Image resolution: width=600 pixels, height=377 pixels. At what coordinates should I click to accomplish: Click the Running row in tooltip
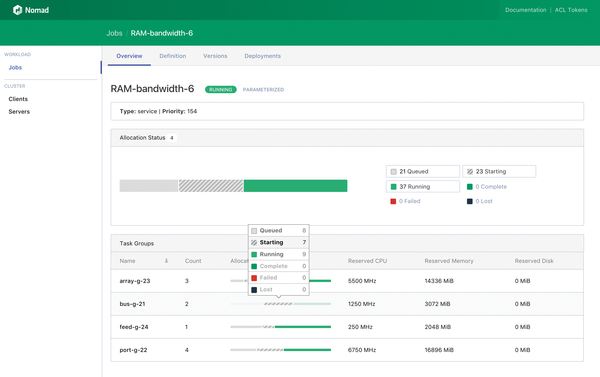[279, 254]
